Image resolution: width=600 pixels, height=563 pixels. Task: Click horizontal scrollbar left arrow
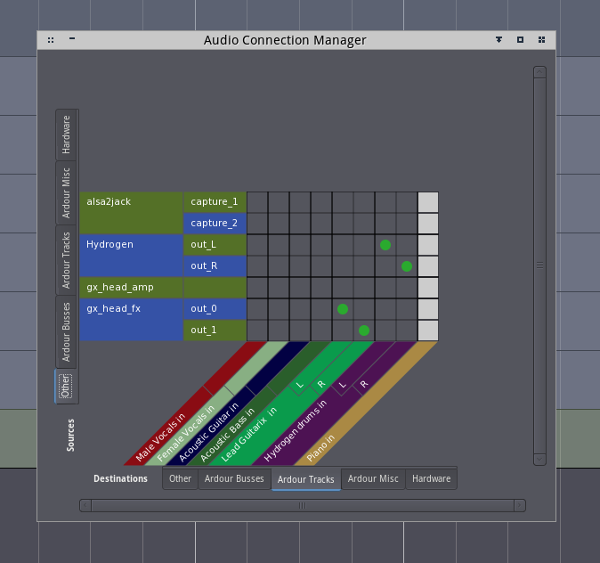click(x=85, y=505)
